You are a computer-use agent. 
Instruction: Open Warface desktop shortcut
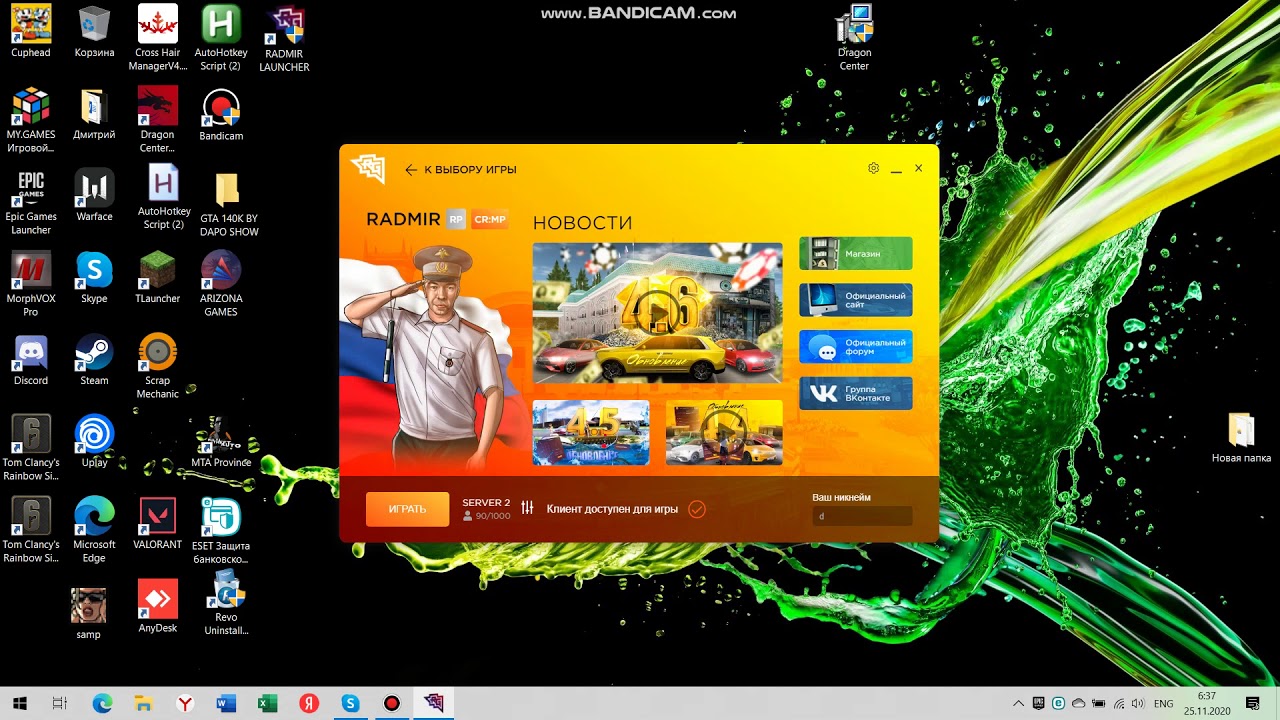(x=94, y=196)
